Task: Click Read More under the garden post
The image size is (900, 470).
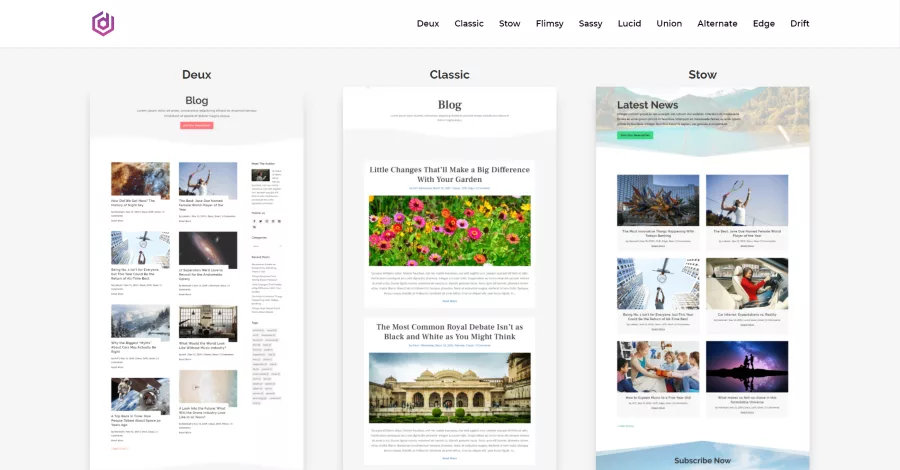Action: [x=449, y=301]
